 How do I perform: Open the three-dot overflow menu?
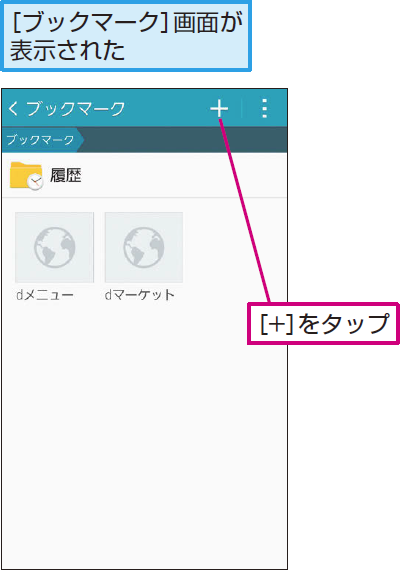(x=265, y=108)
